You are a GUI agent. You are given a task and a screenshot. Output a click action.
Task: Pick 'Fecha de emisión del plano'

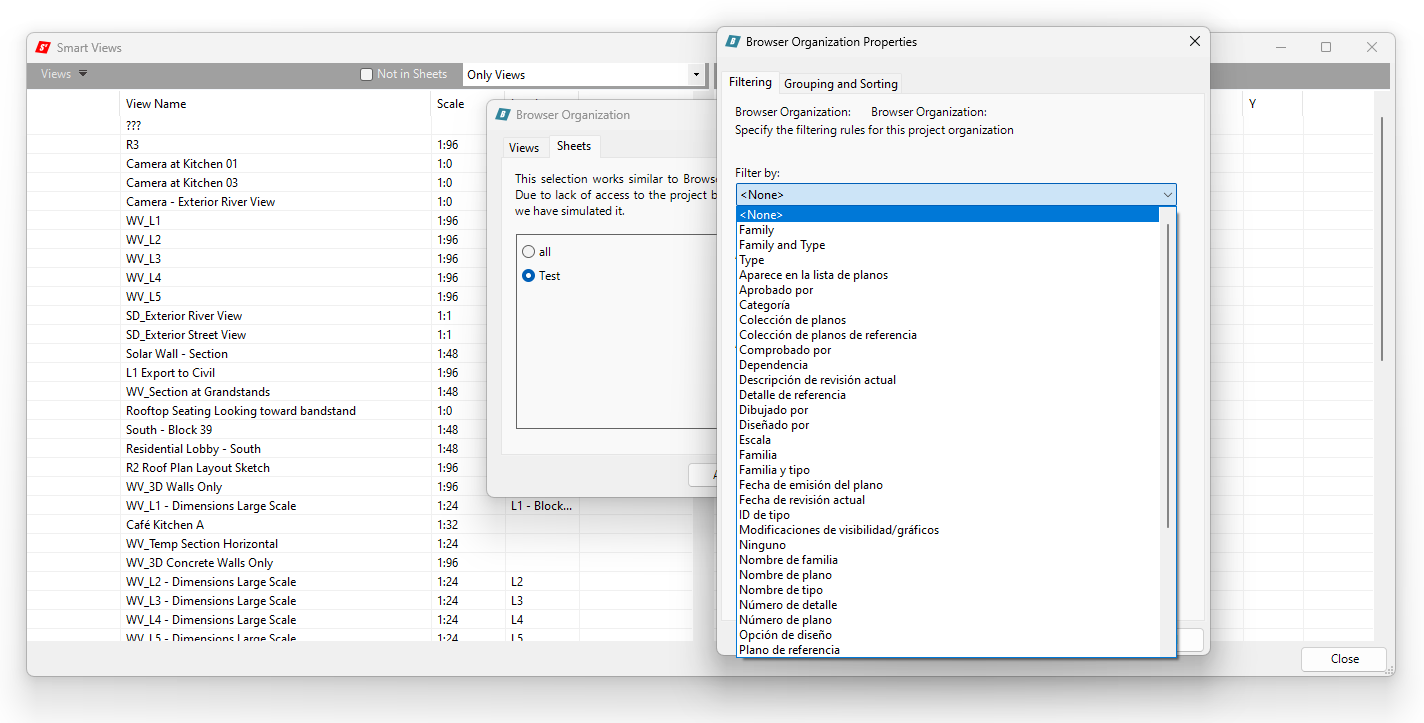pos(948,485)
